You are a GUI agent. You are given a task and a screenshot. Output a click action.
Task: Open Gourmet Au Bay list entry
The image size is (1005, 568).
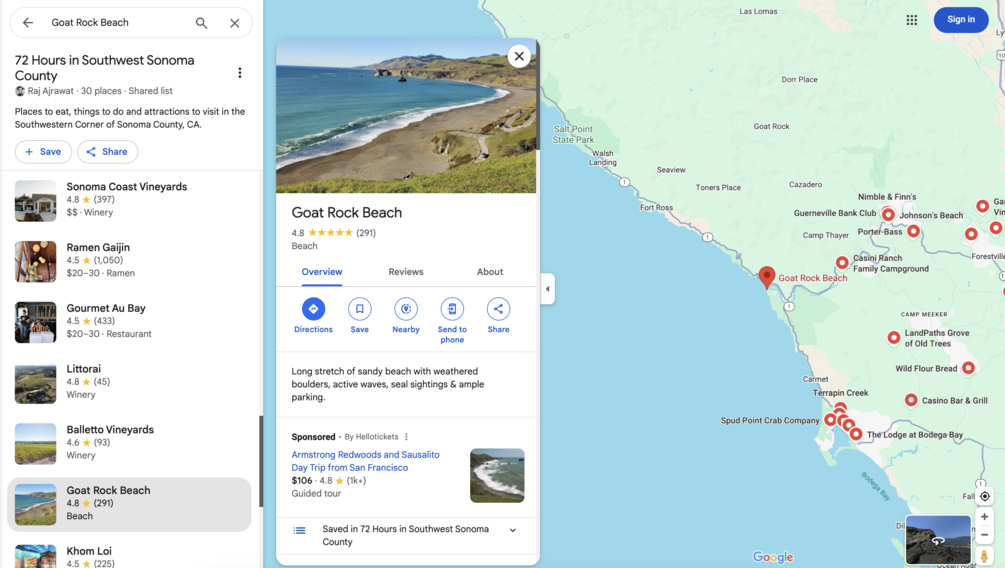tap(129, 322)
